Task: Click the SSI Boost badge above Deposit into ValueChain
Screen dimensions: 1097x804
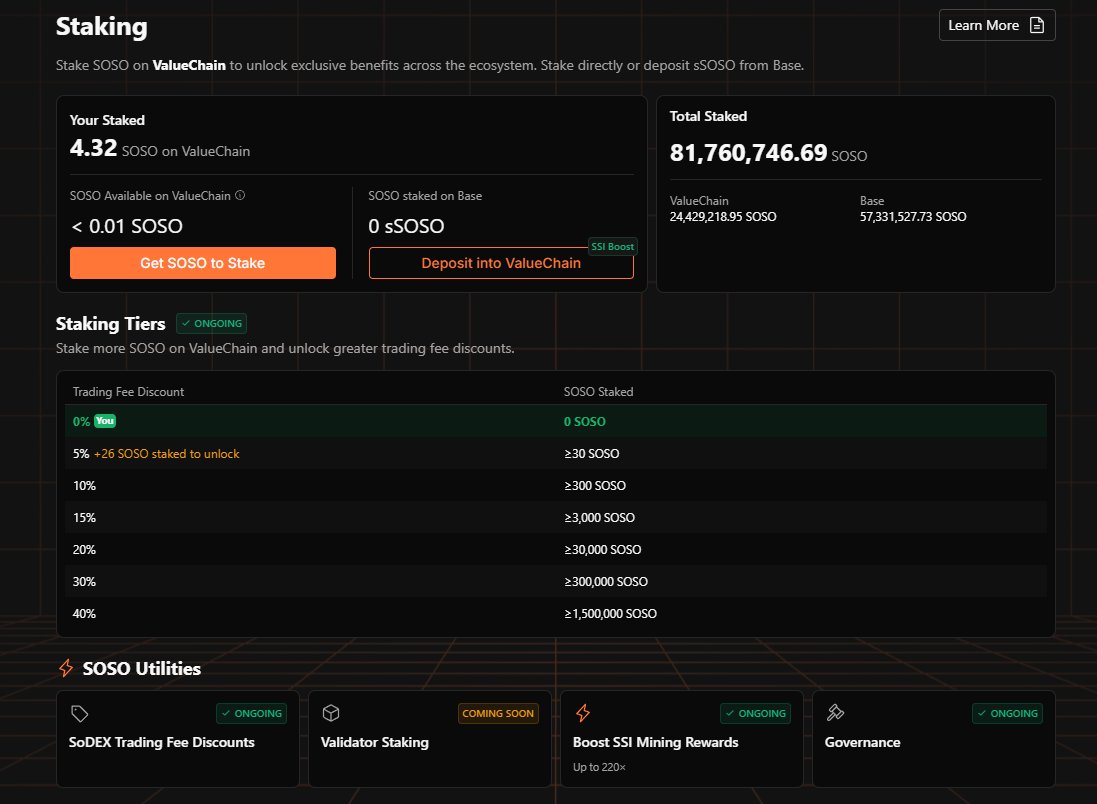Action: click(x=612, y=246)
